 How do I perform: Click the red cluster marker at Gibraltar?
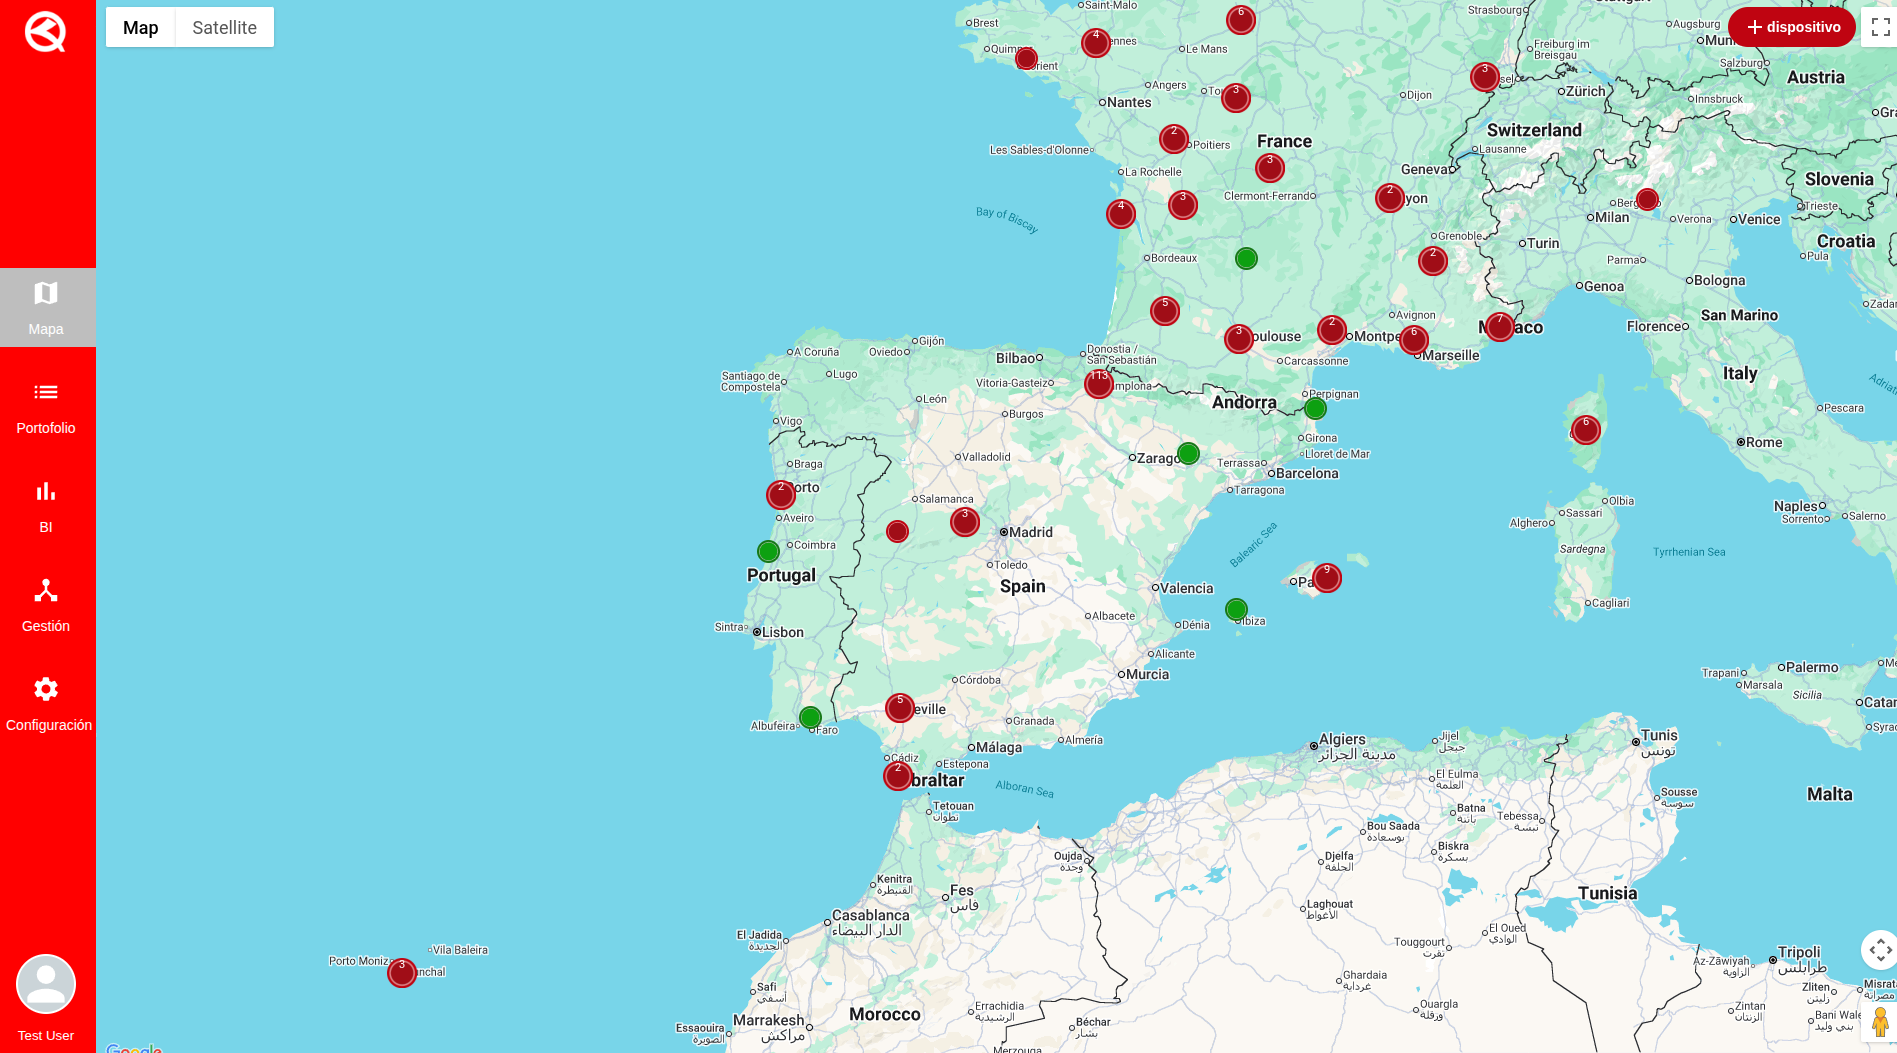point(898,776)
